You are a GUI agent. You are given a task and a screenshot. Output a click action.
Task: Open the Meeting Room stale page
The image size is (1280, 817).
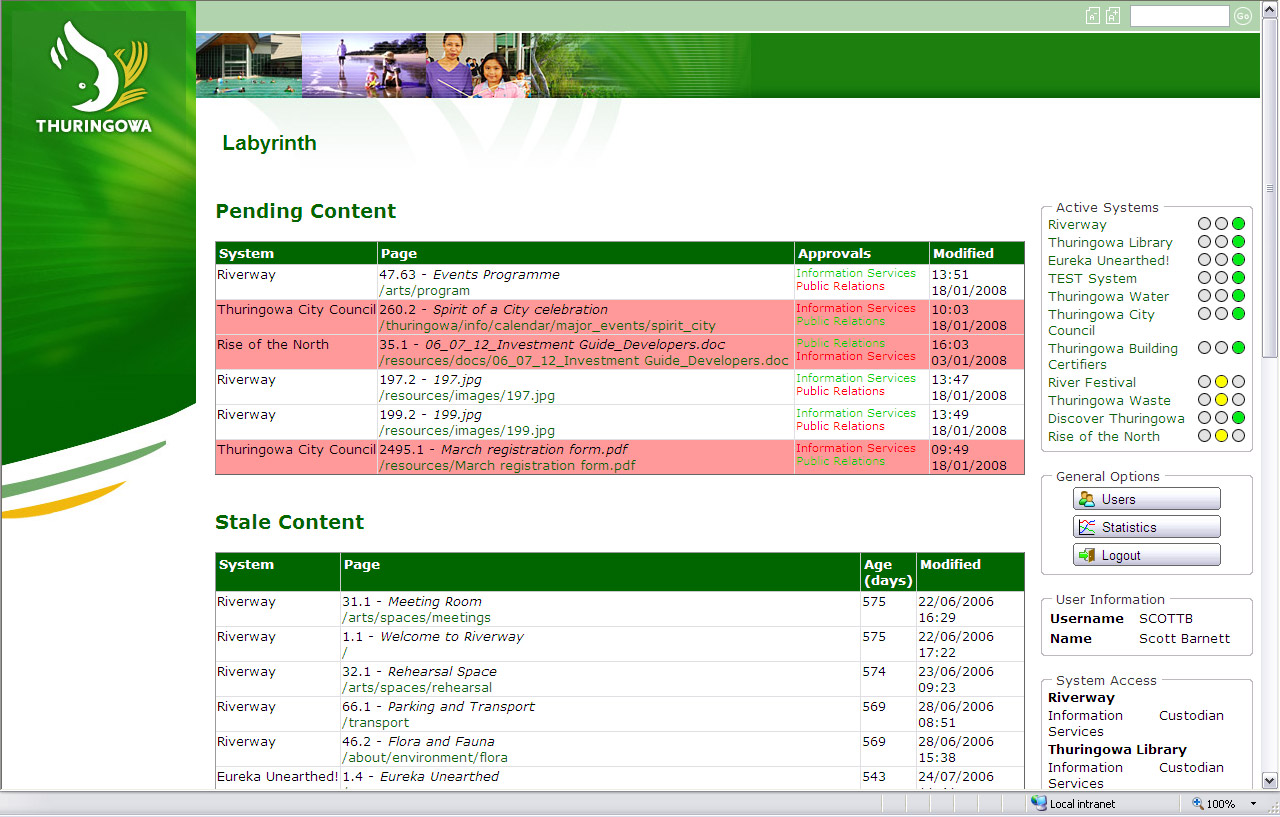point(435,602)
